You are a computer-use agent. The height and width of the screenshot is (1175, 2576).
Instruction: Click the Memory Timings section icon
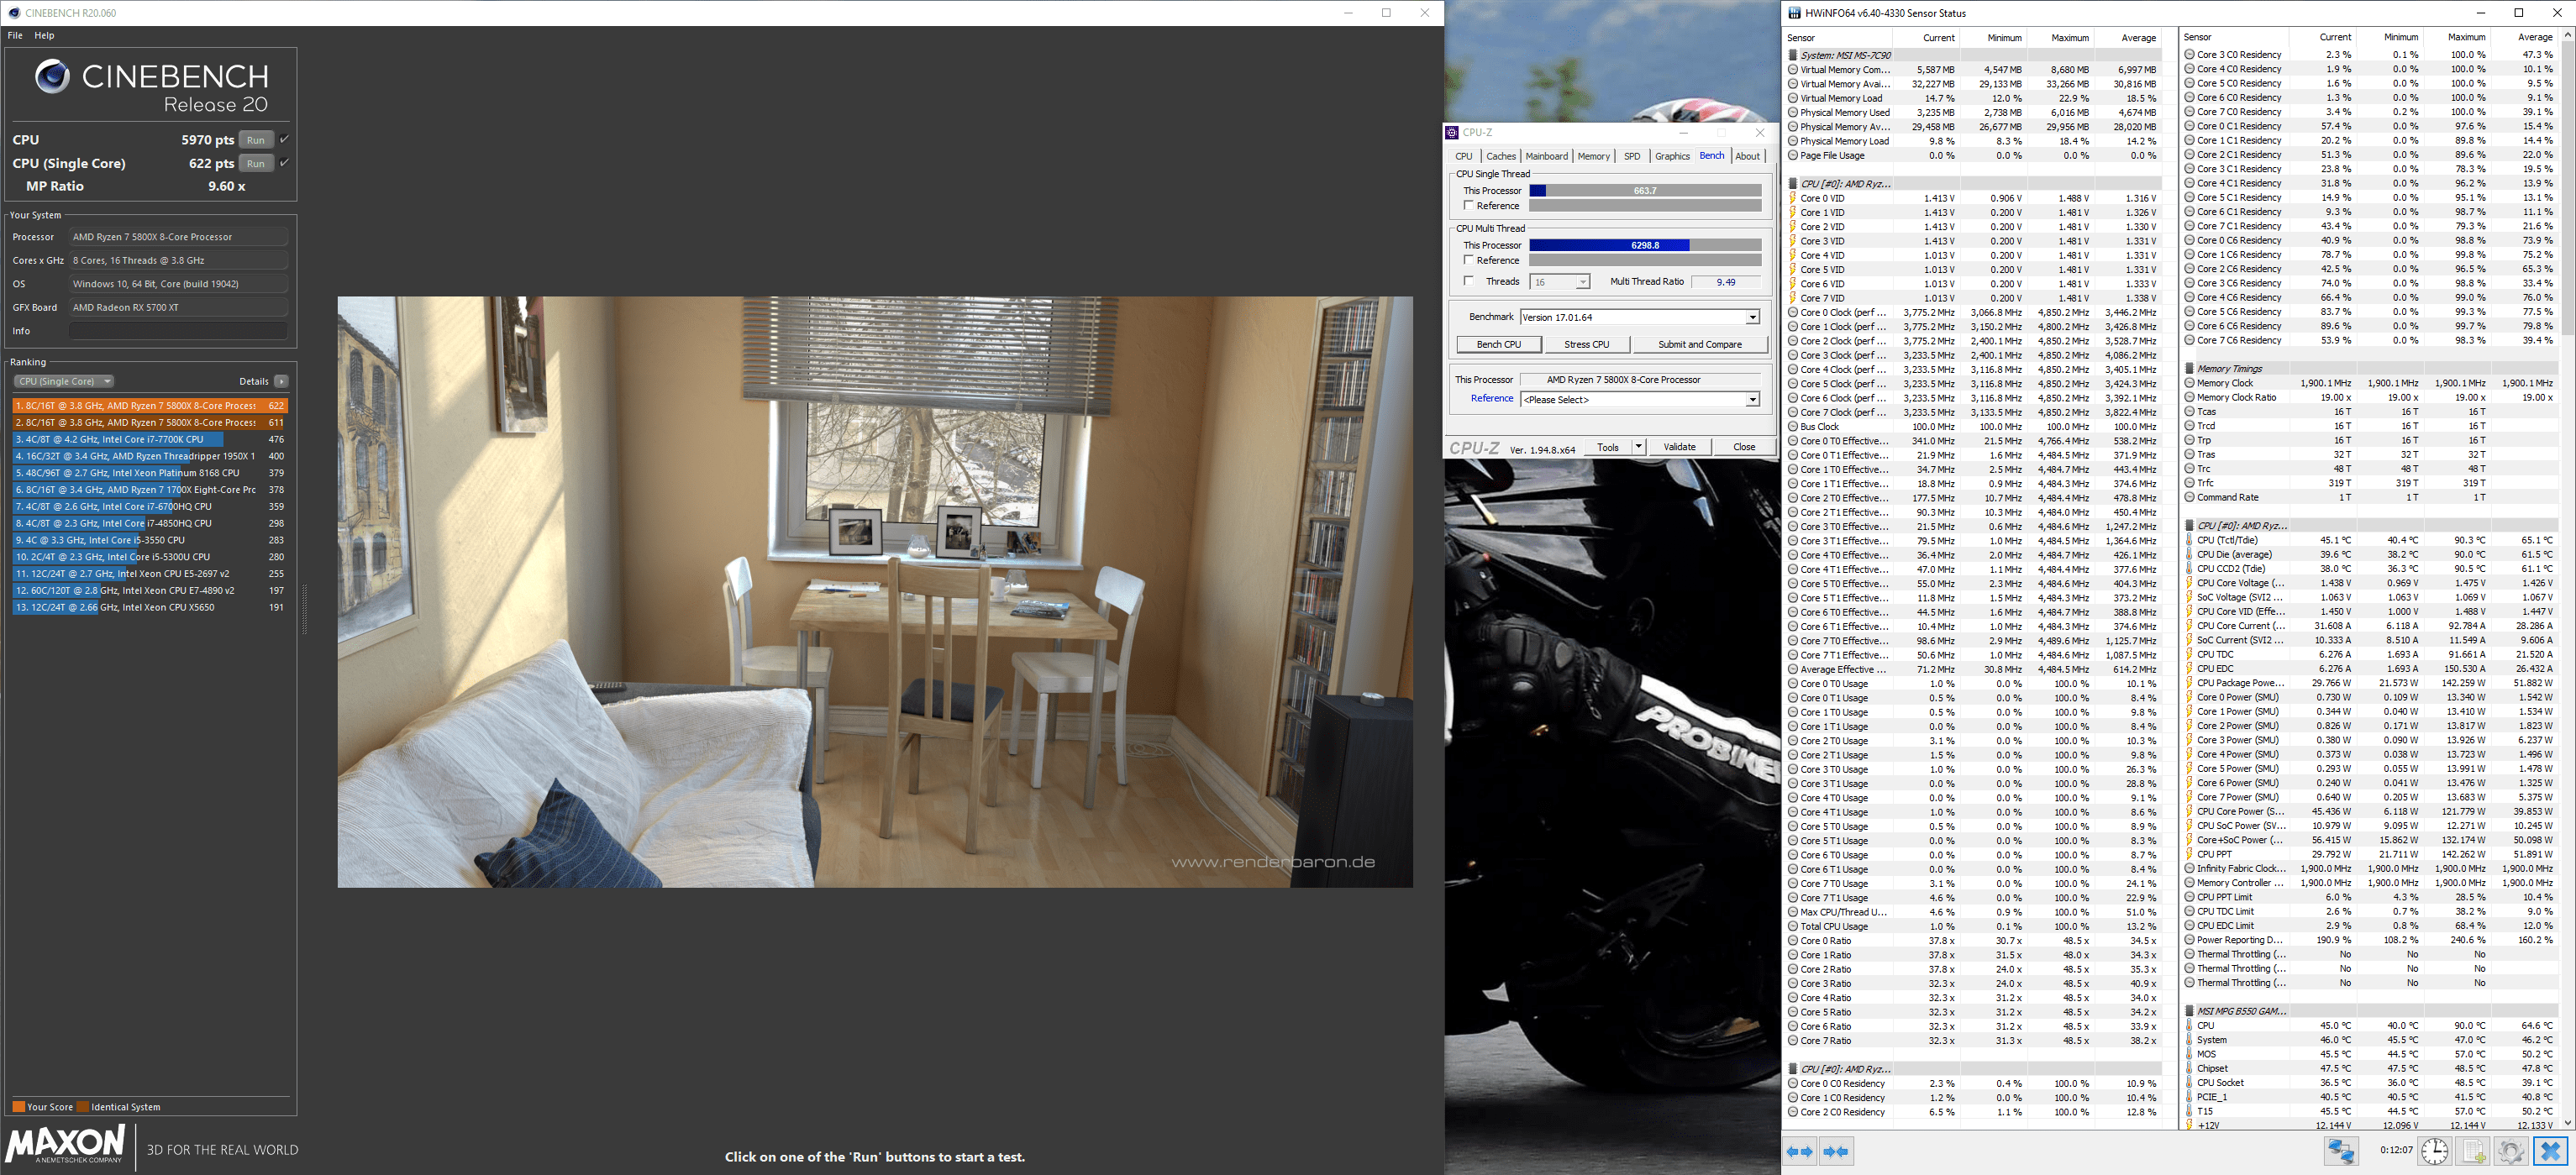coord(2189,369)
